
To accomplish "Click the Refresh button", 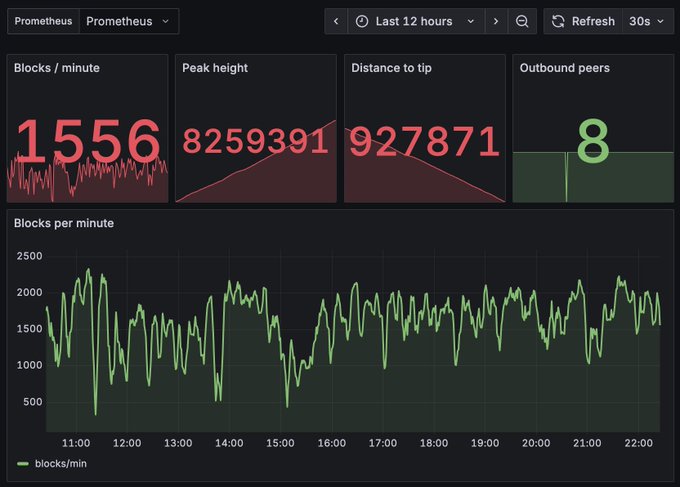I will click(x=583, y=21).
